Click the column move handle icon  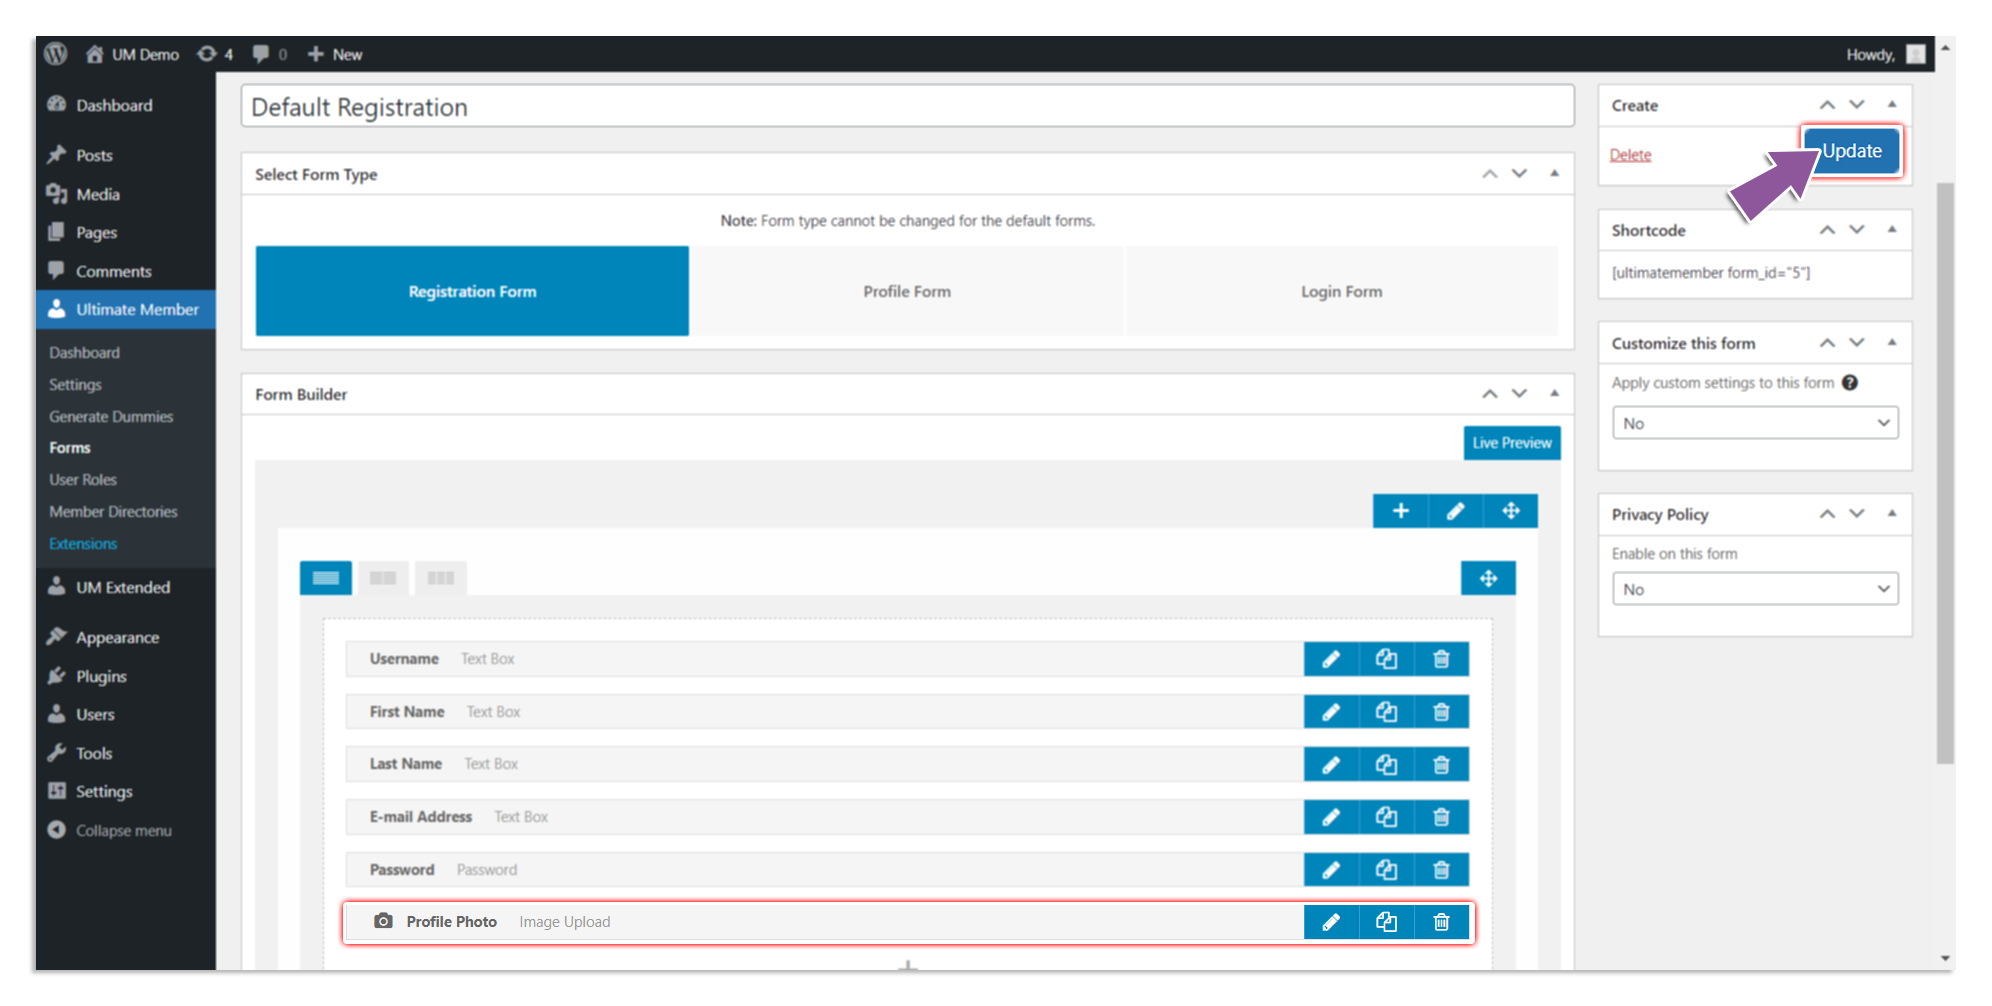[x=1488, y=578]
